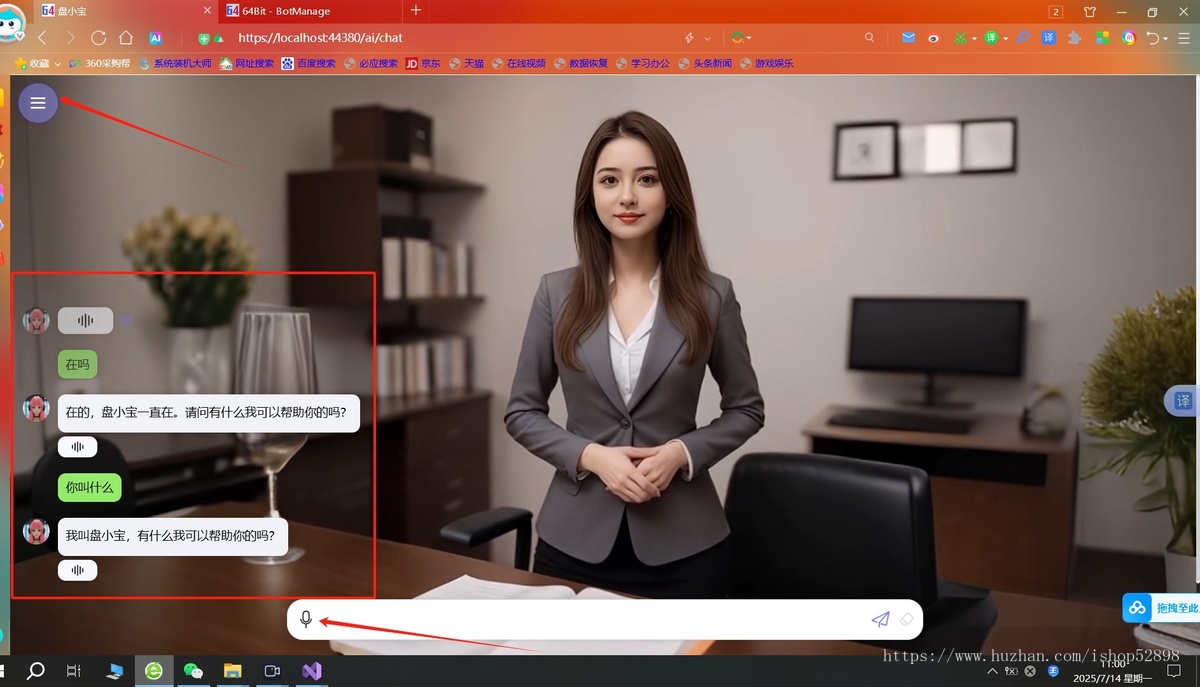Play audio under the '在的，盘小宝一直在' reply
The width and height of the screenshot is (1200, 687).
click(x=77, y=446)
